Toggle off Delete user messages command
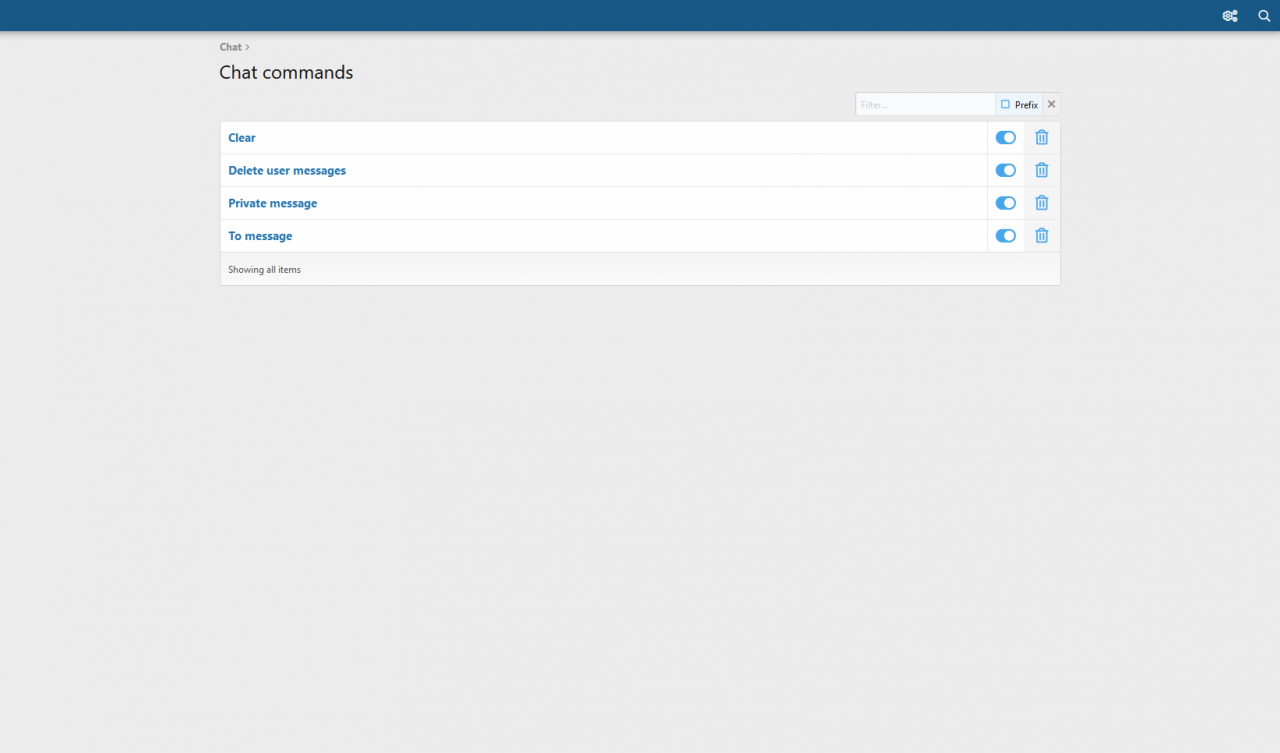This screenshot has height=753, width=1280. [x=1005, y=170]
